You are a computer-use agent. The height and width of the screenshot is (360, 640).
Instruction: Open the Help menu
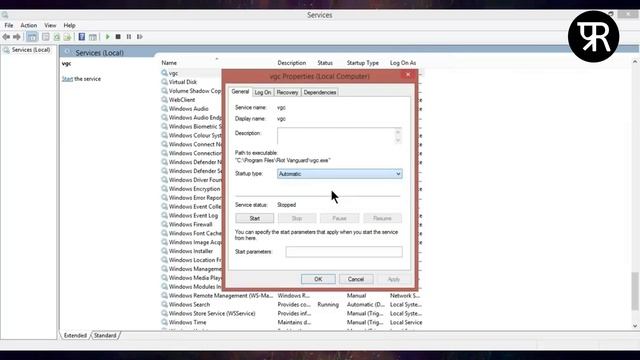point(69,25)
